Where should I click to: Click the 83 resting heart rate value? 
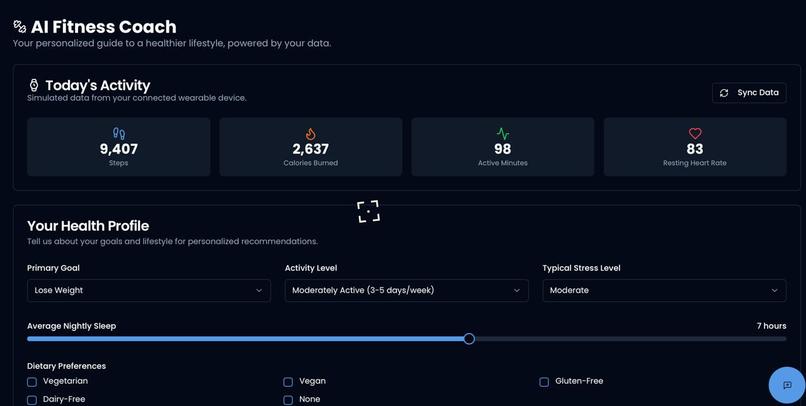tap(695, 149)
